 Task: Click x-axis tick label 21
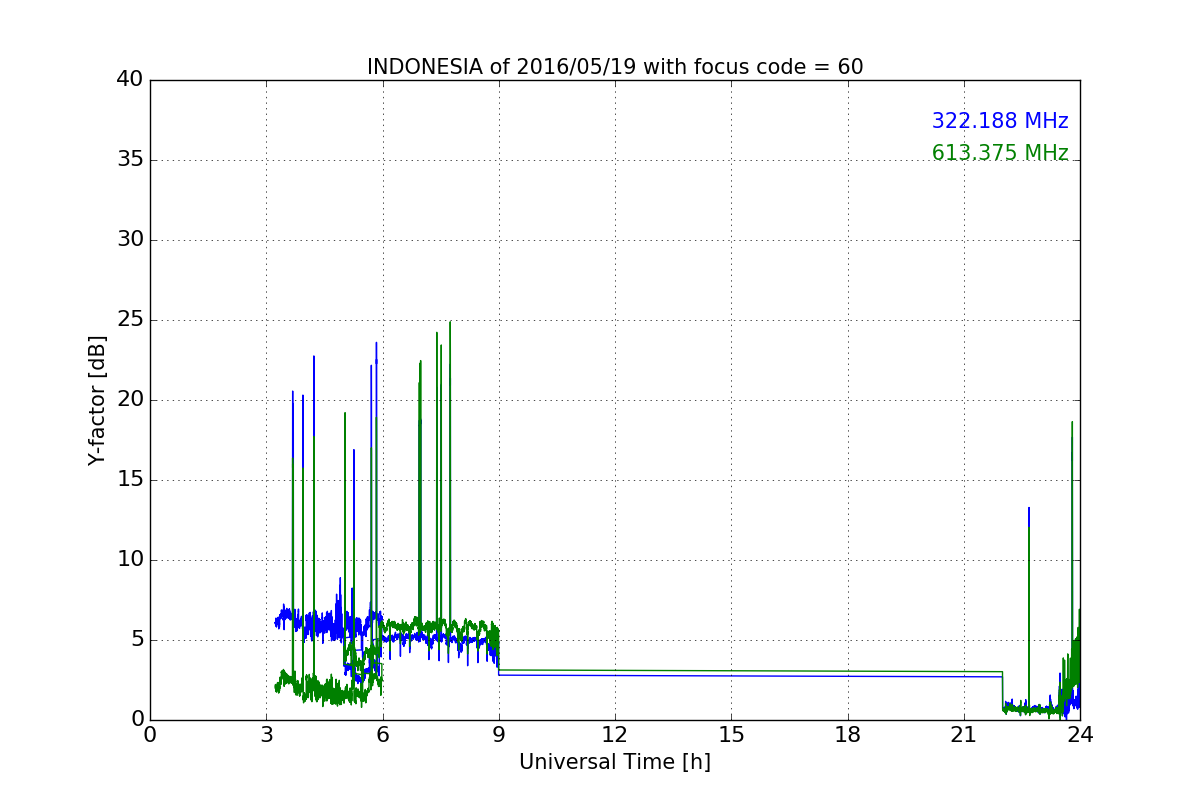[x=964, y=734]
